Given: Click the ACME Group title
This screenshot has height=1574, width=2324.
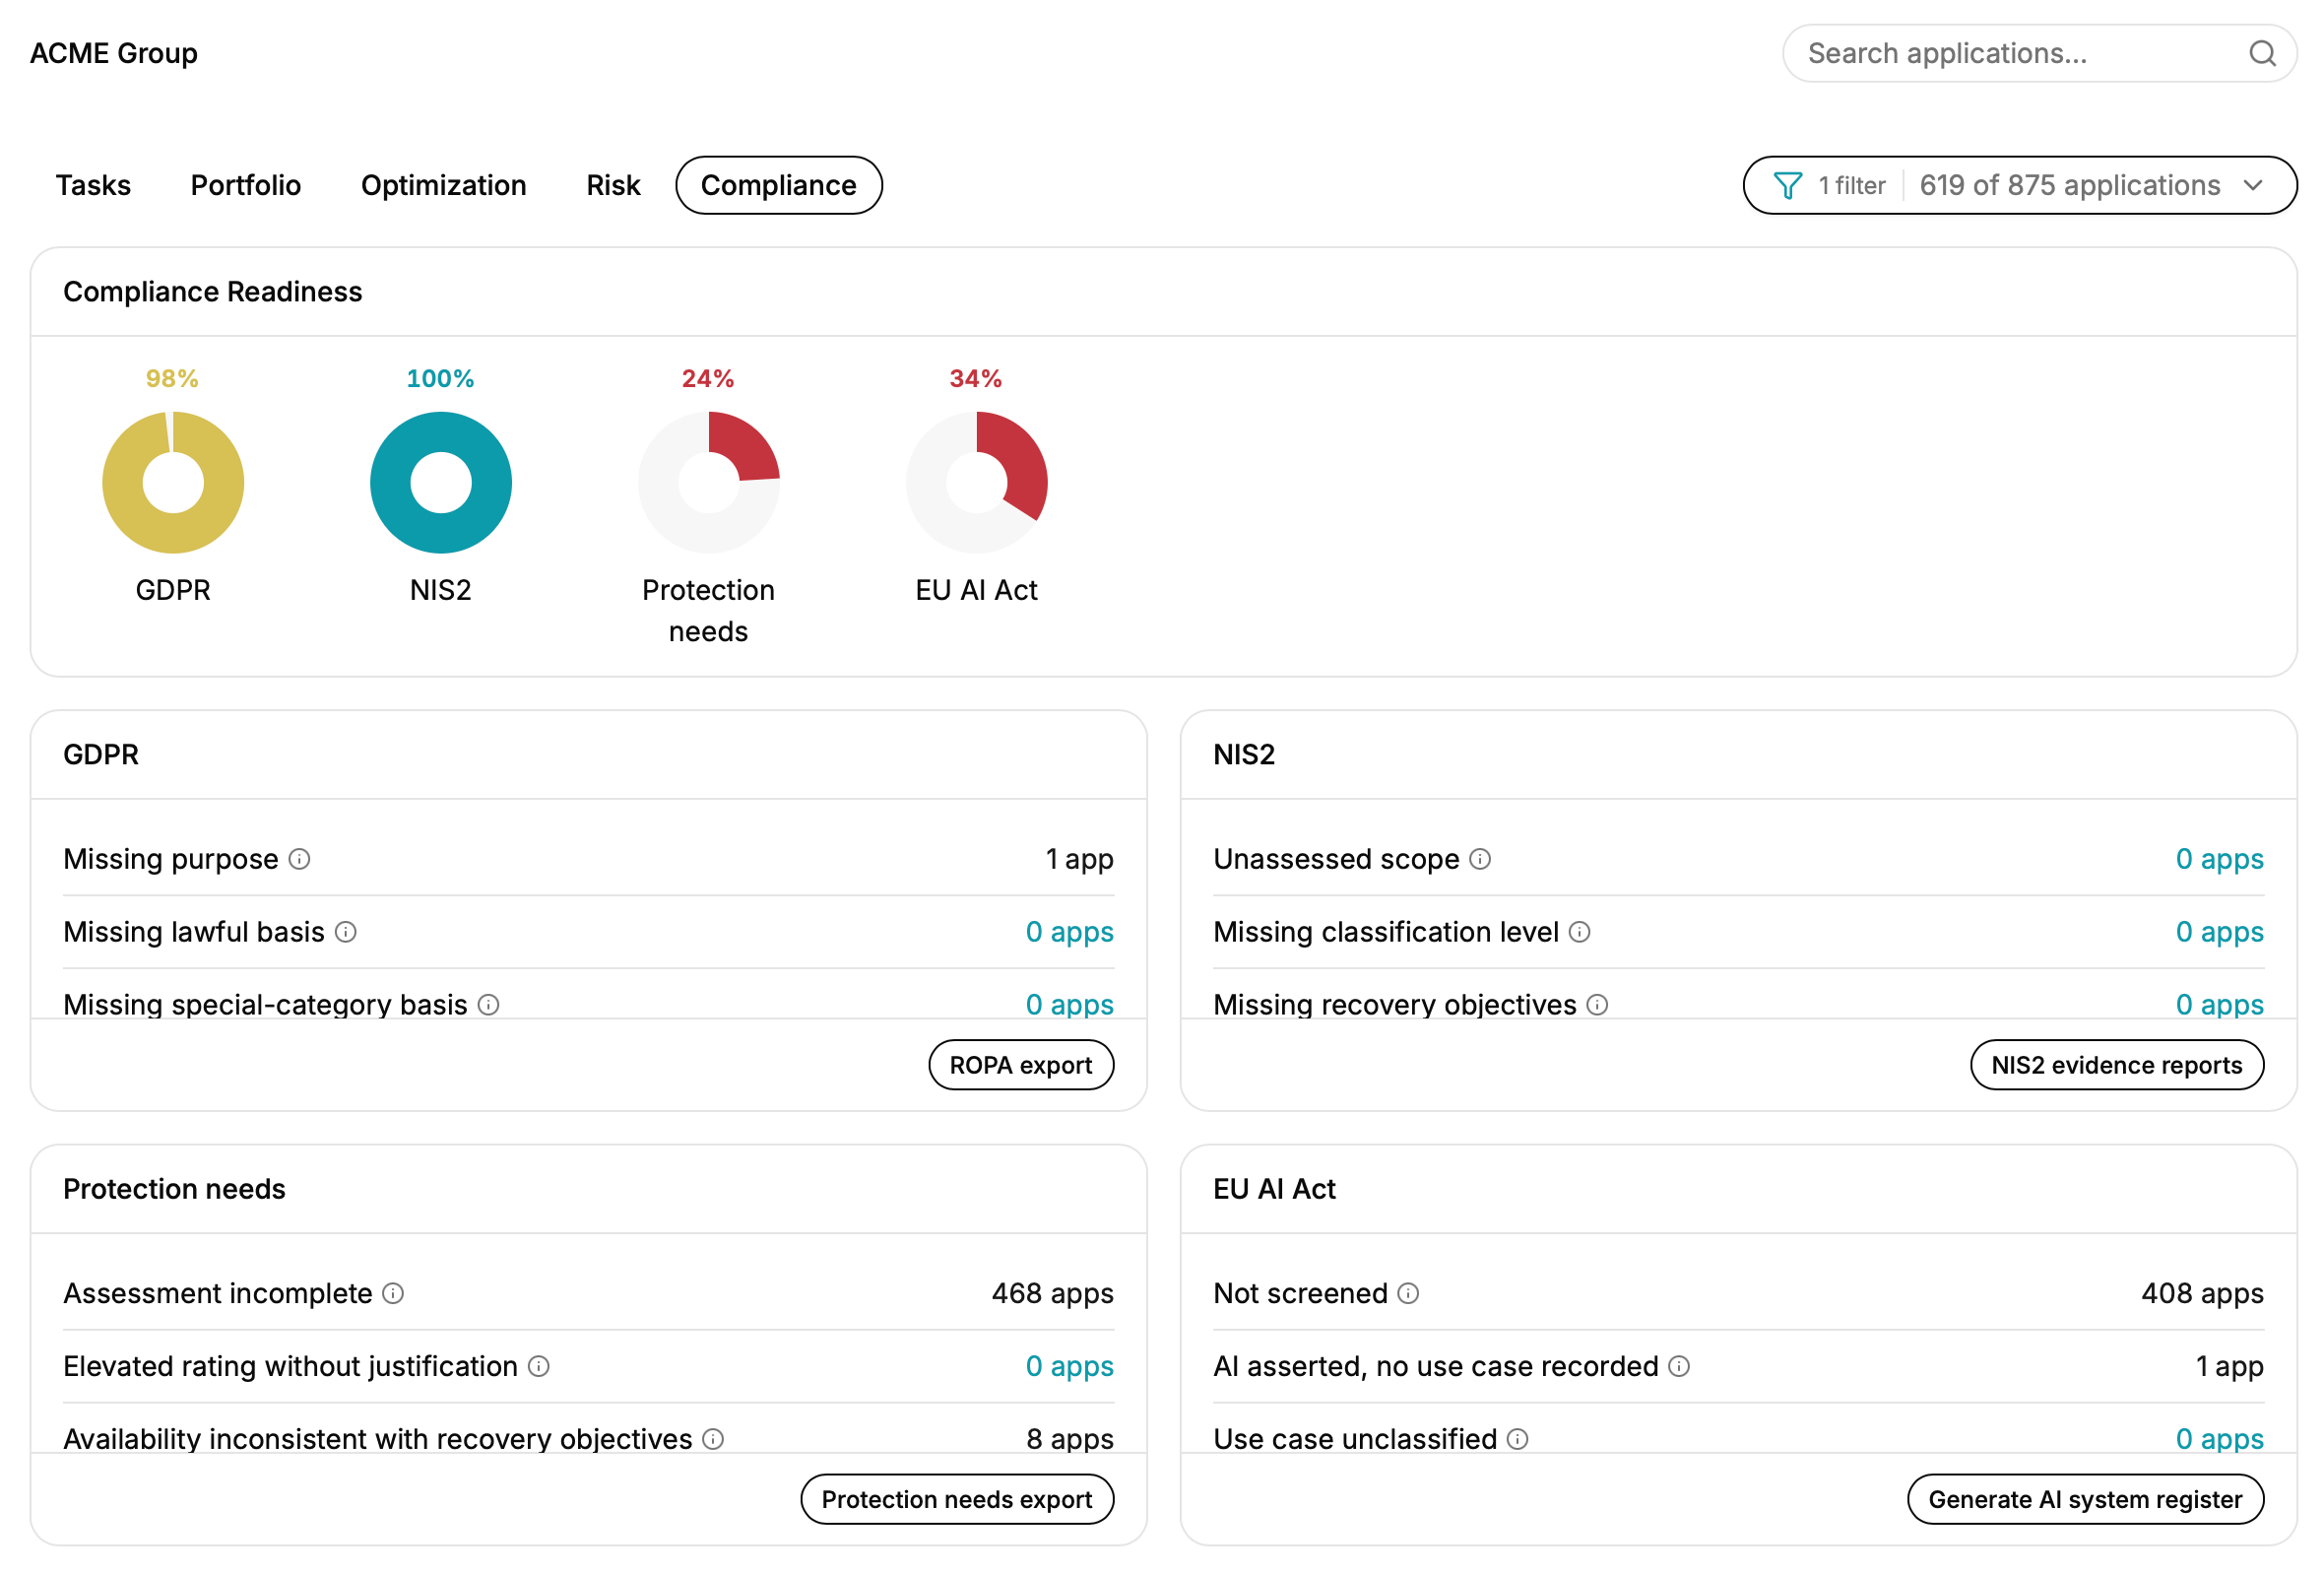Looking at the screenshot, I should click(114, 53).
